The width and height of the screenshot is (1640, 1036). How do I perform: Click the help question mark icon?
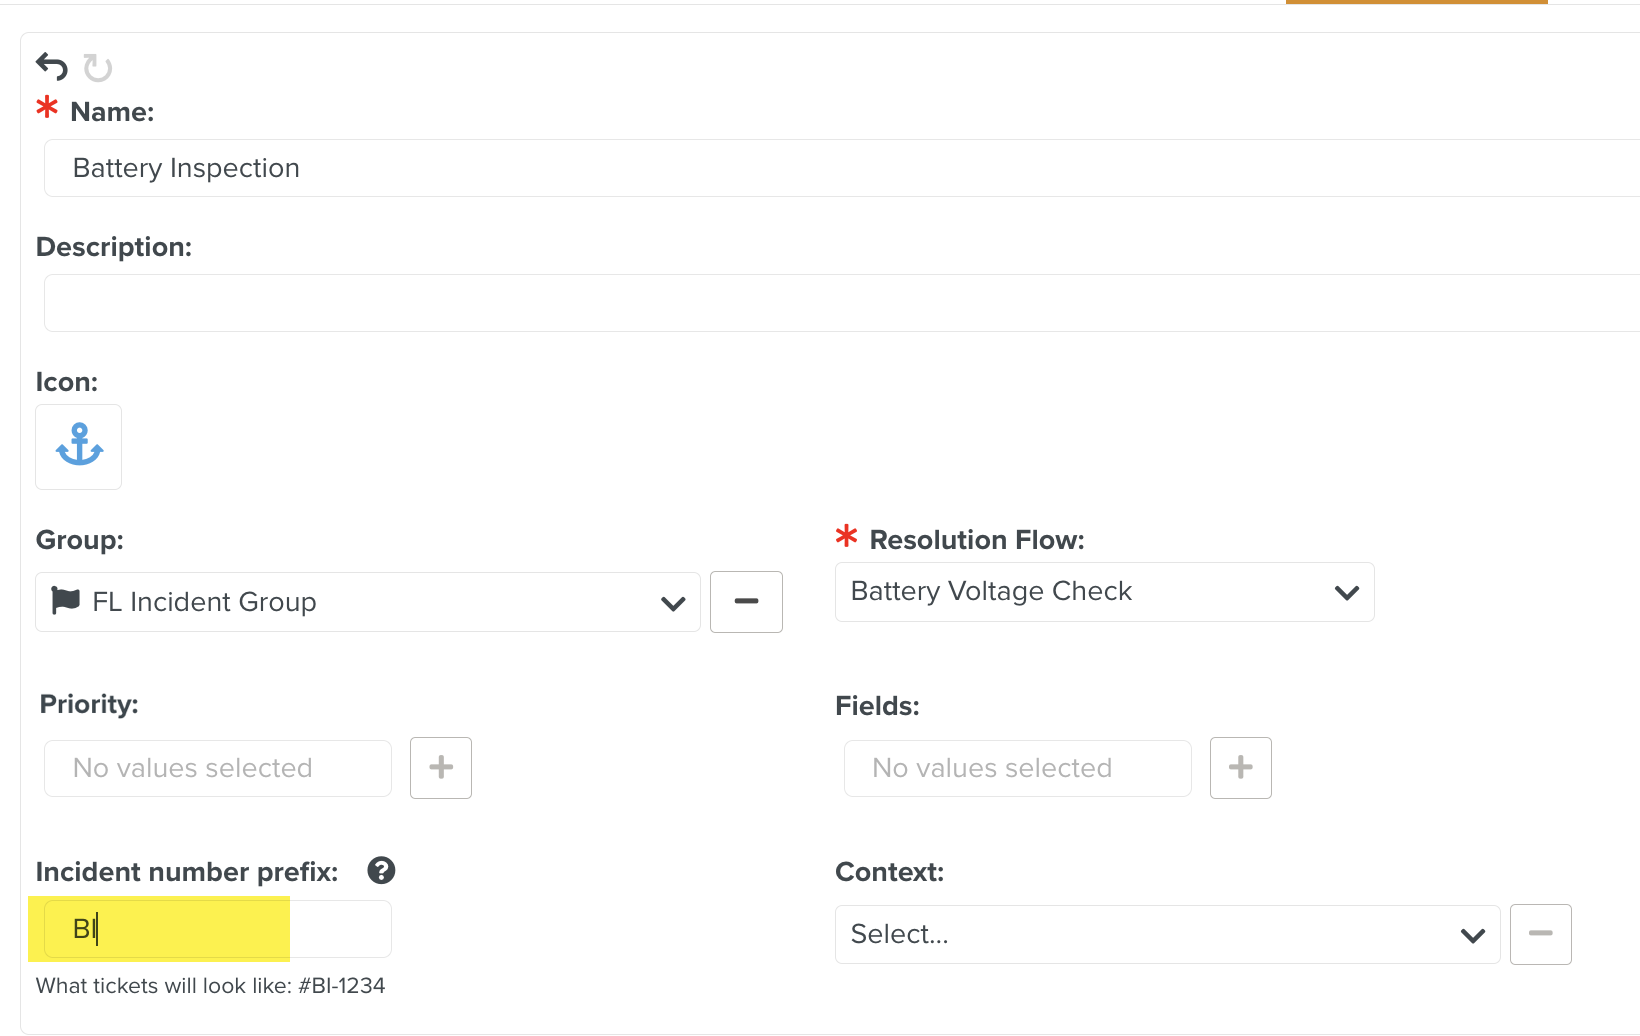[381, 871]
